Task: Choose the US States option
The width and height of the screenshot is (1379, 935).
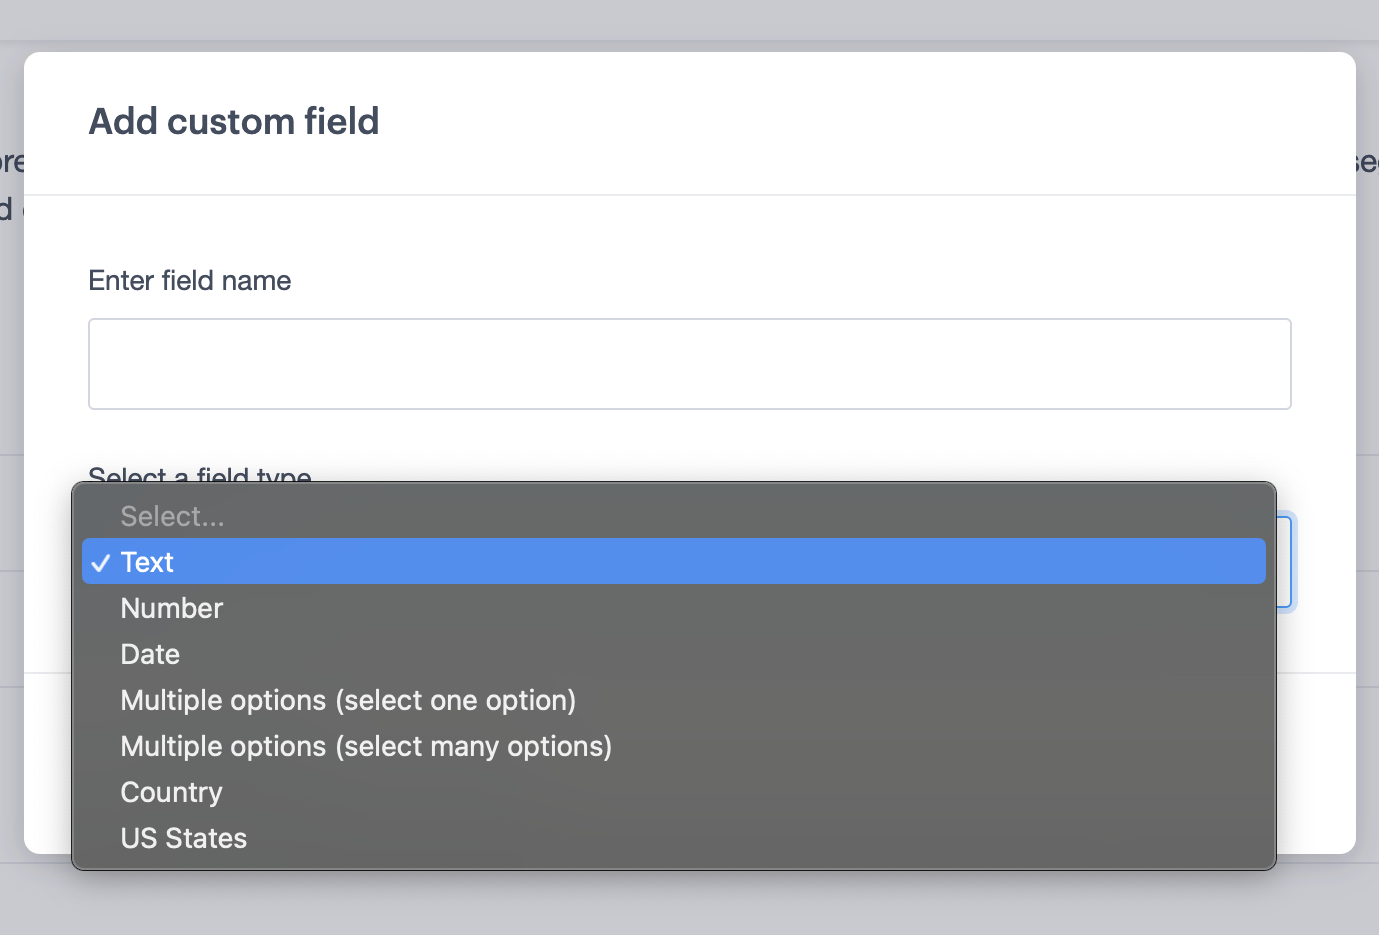Action: click(184, 838)
